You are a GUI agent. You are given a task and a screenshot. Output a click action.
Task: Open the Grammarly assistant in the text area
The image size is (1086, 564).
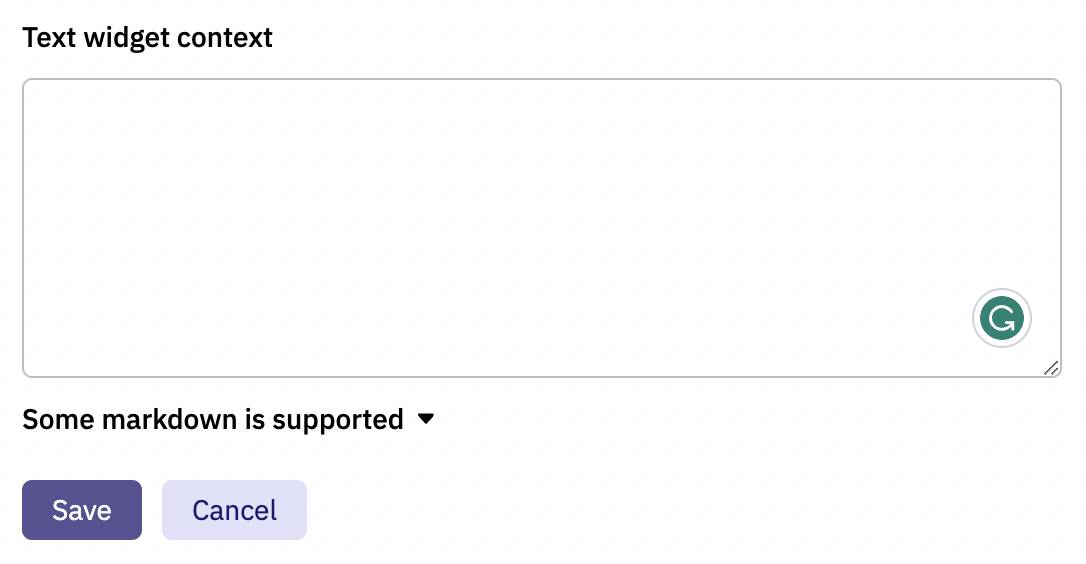[x=1002, y=318]
